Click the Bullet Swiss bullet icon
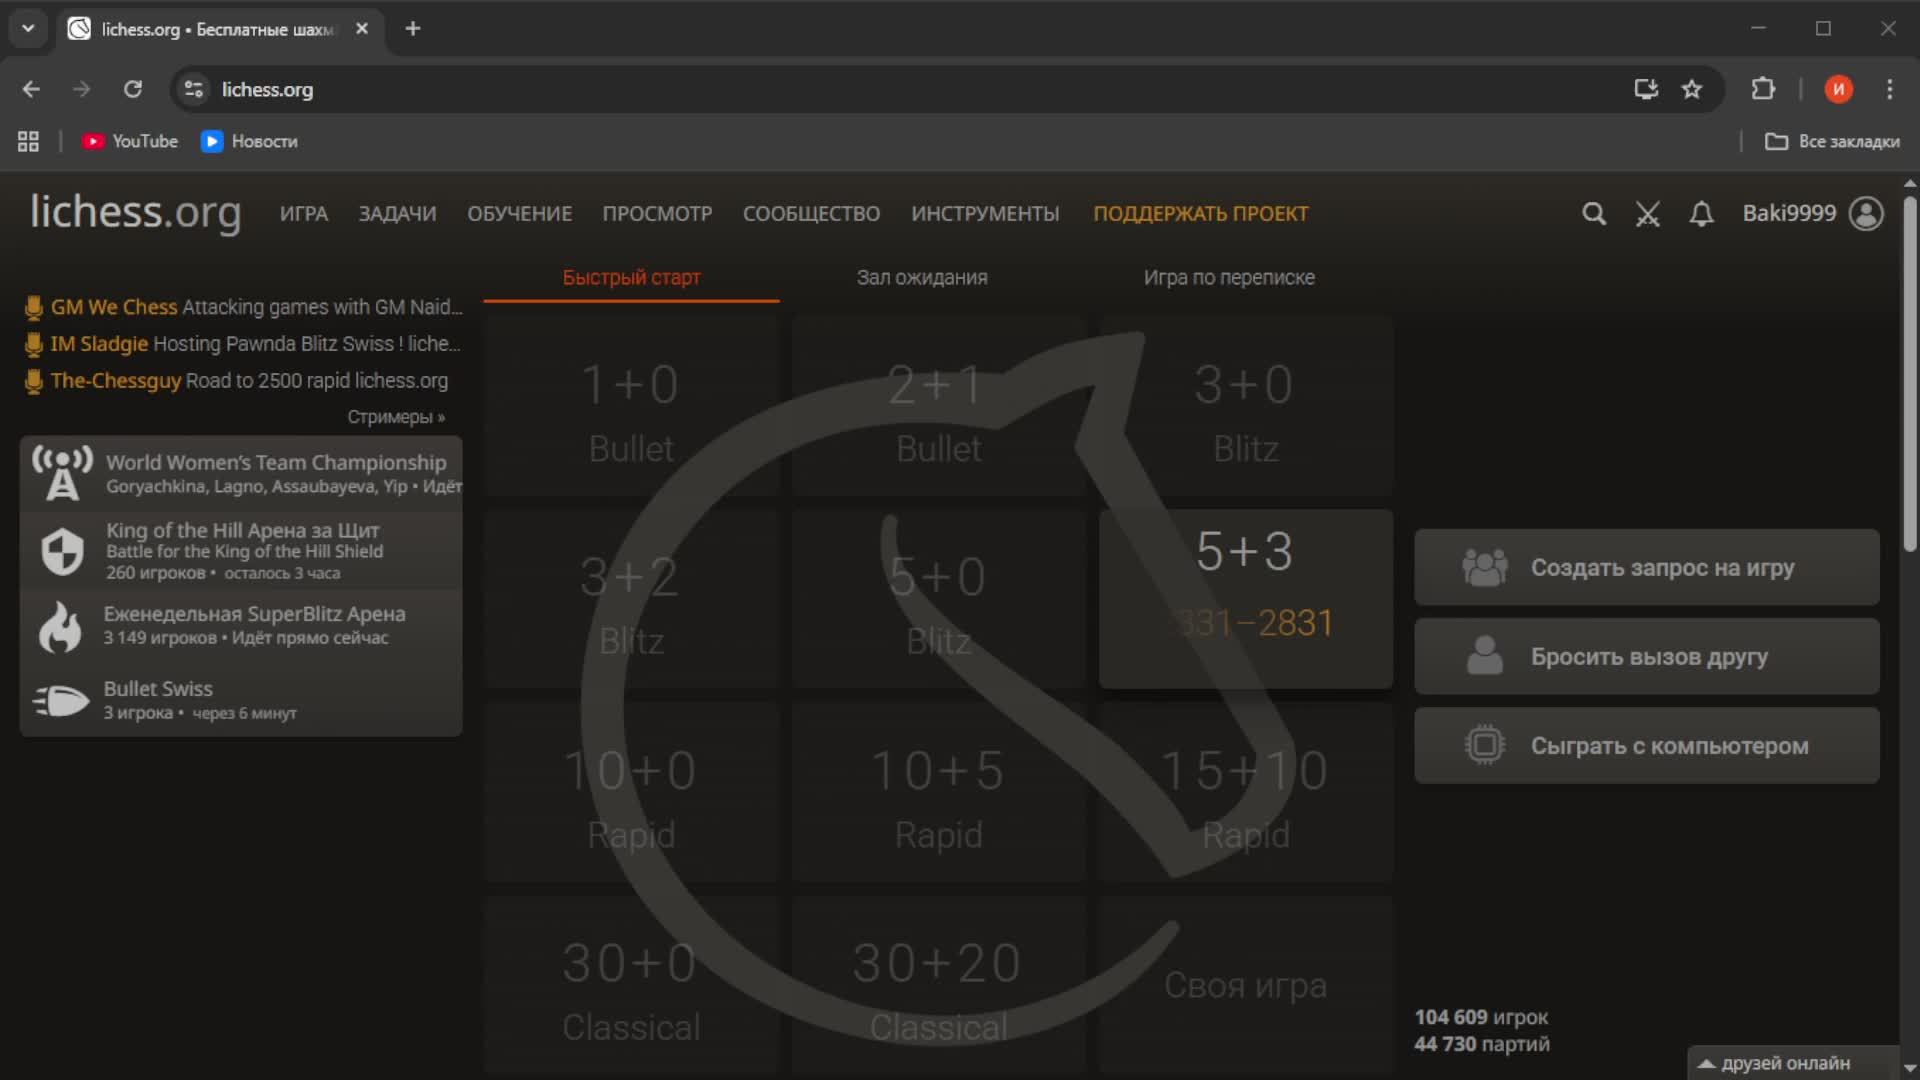This screenshot has width=1920, height=1080. [62, 700]
